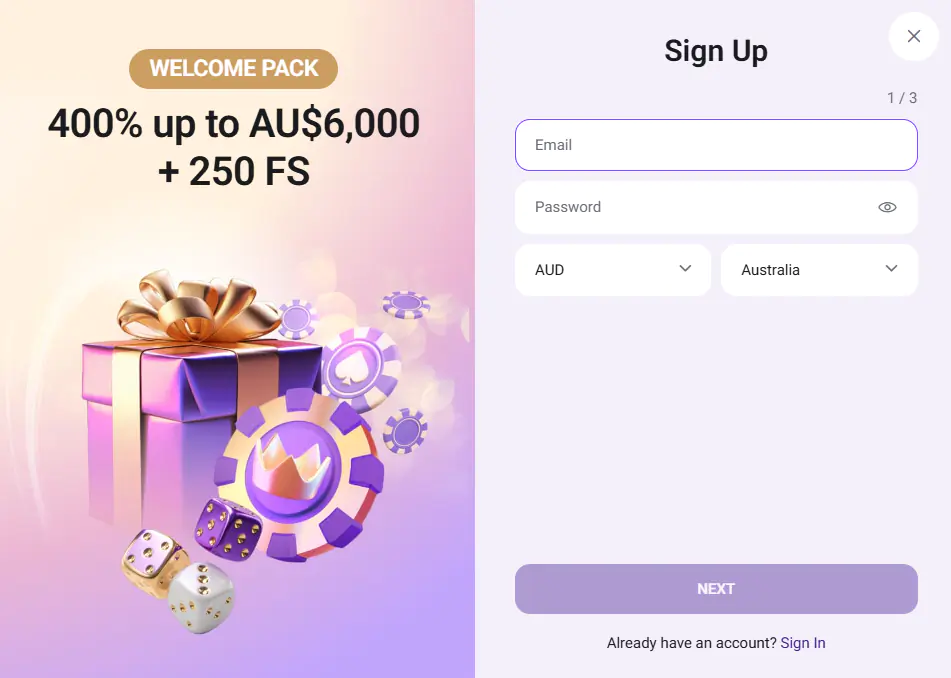Viewport: 951px width, 678px height.
Task: Click the chevron arrow beside AUD
Action: coord(685,269)
